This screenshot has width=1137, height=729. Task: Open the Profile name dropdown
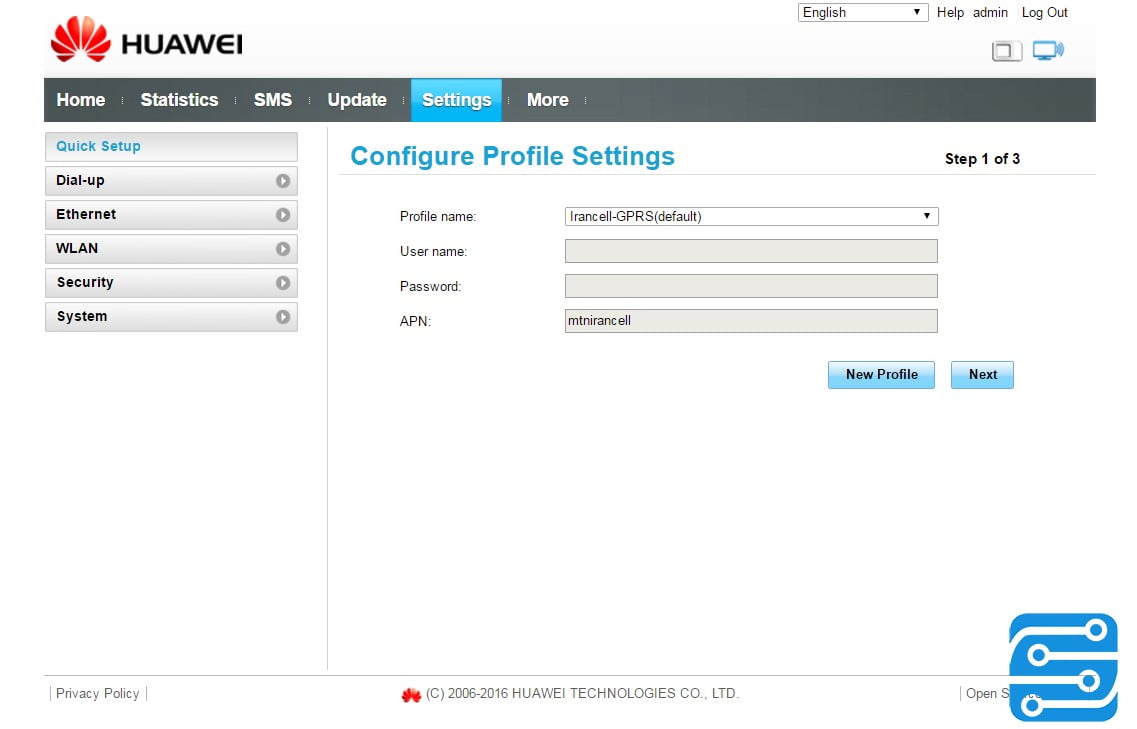click(751, 216)
